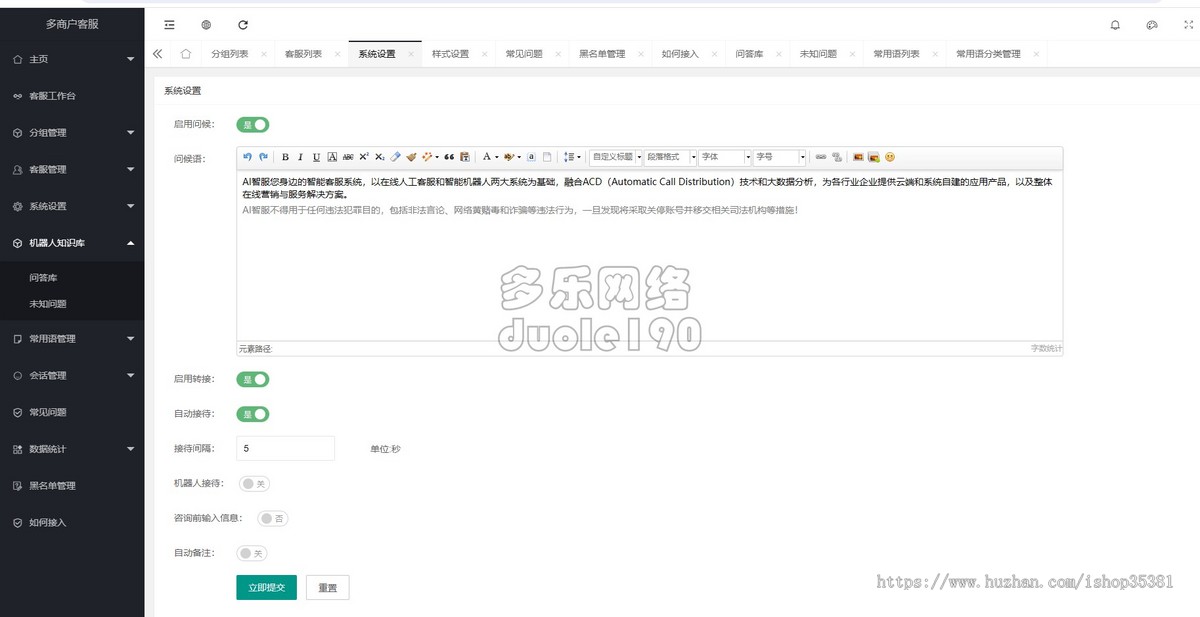Enable the 自动备注 switch
The image size is (1200, 617).
click(253, 553)
